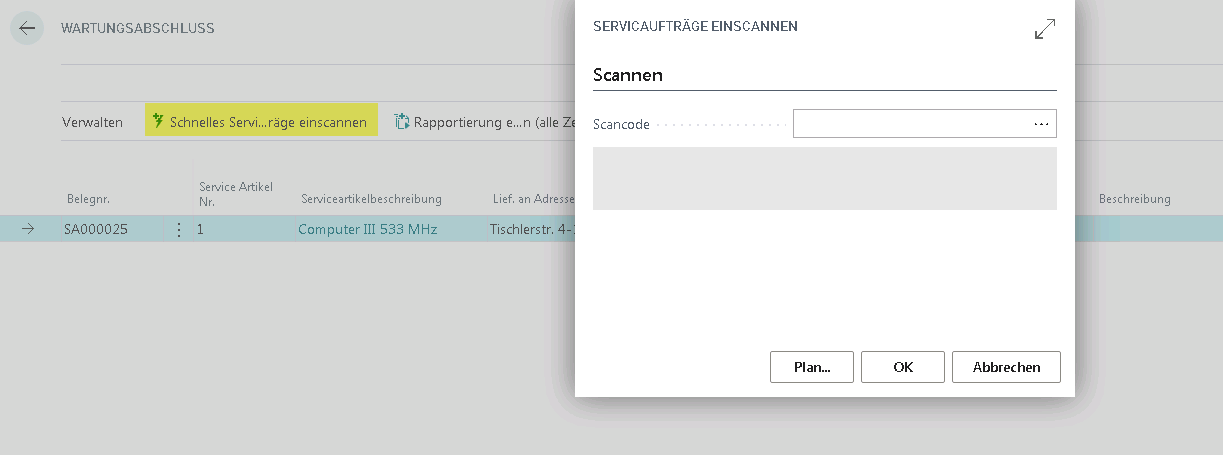Open the Verwalten menu
1223x455 pixels.
(92, 123)
